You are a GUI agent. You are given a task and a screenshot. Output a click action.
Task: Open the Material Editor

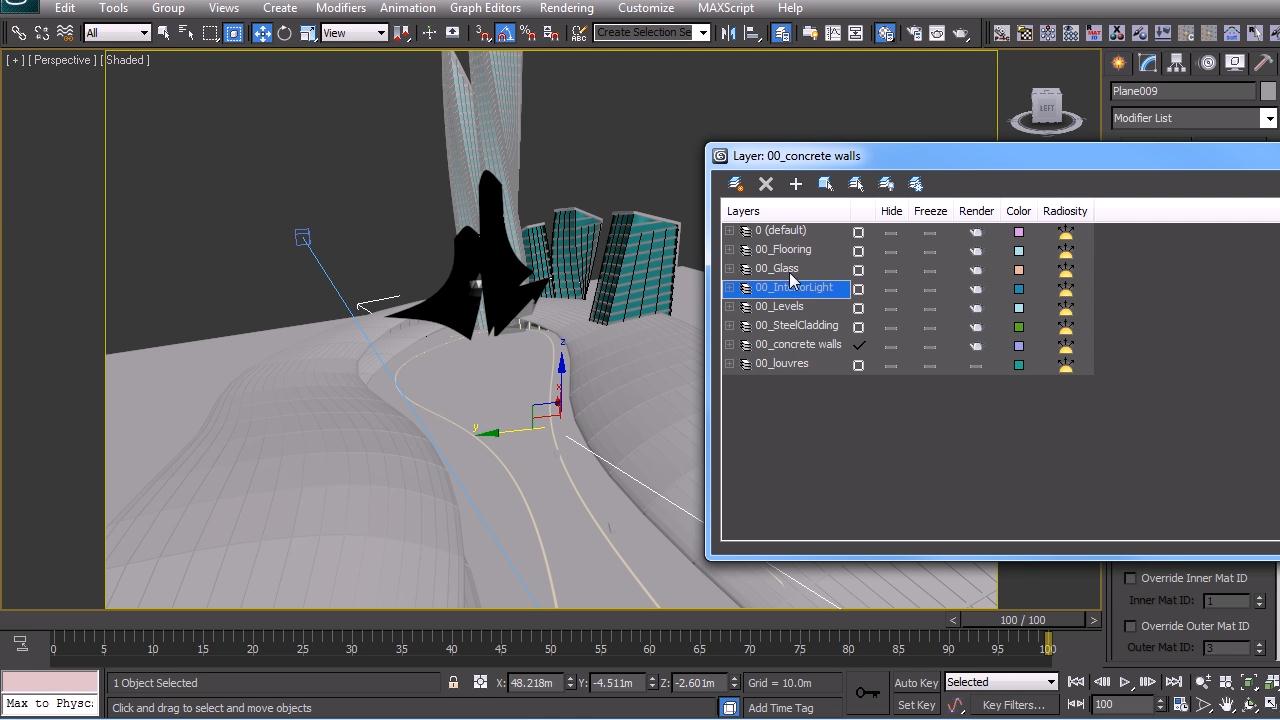click(x=886, y=33)
